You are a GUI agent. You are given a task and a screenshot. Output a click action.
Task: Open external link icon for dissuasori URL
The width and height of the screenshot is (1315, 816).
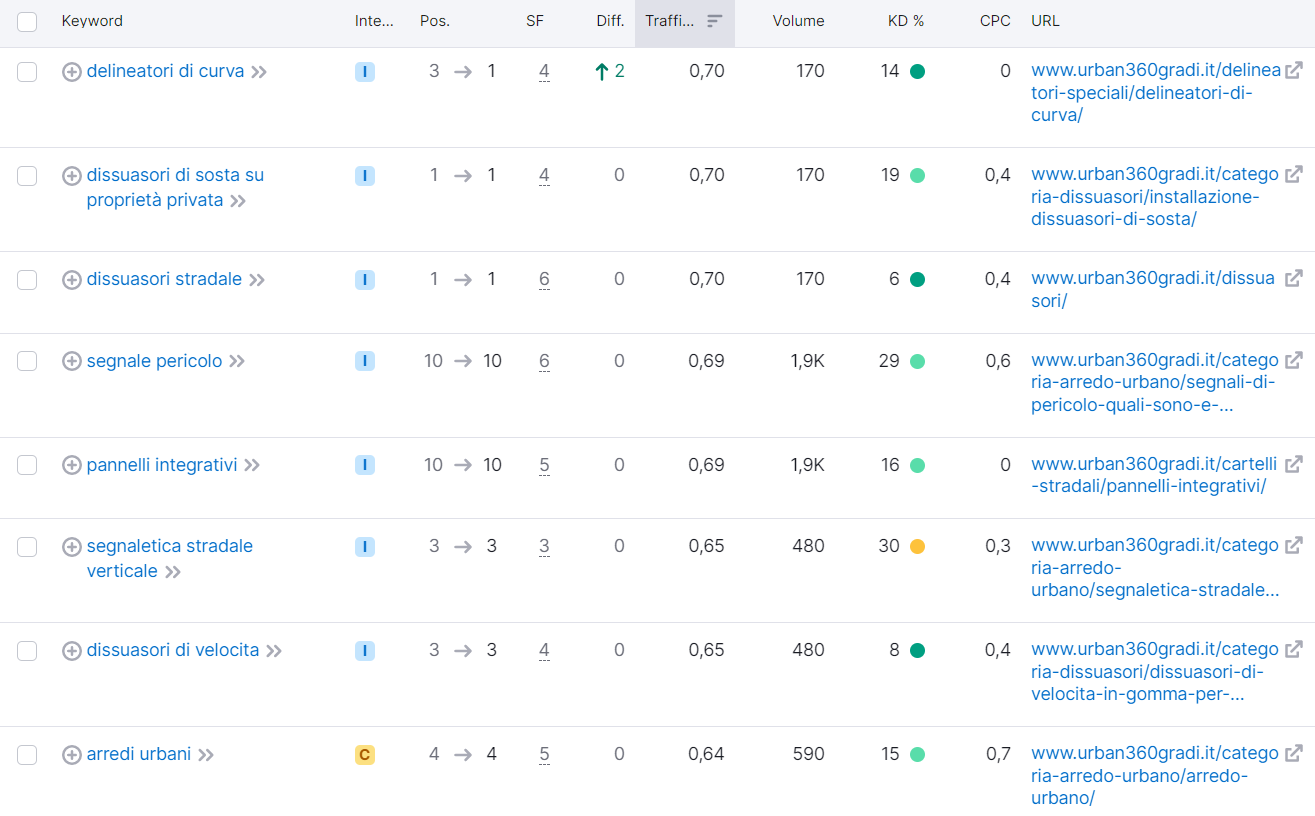point(1294,278)
